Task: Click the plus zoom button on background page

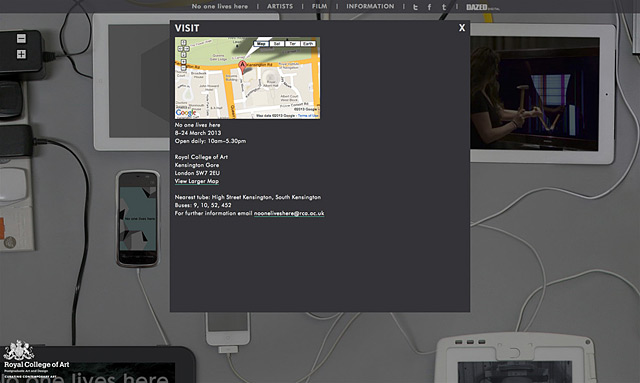Action: tap(21, 54)
